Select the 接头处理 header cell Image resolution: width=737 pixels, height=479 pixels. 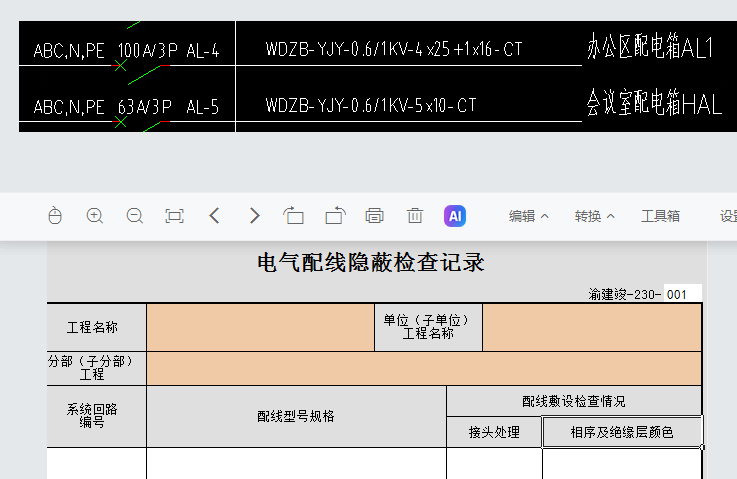[494, 432]
